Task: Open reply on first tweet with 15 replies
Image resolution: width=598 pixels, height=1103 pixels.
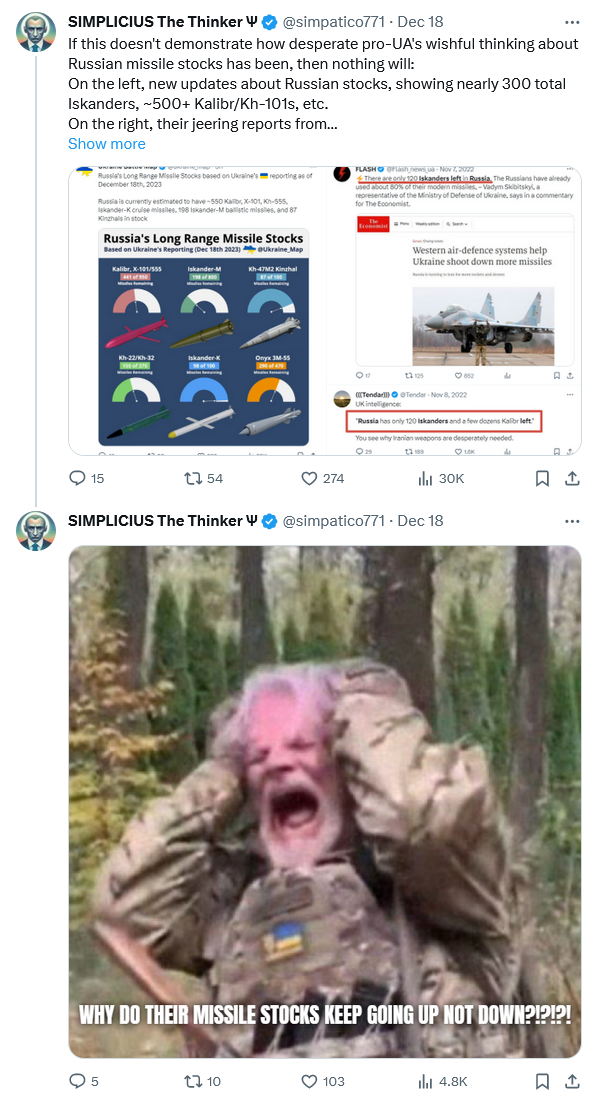Action: (87, 478)
